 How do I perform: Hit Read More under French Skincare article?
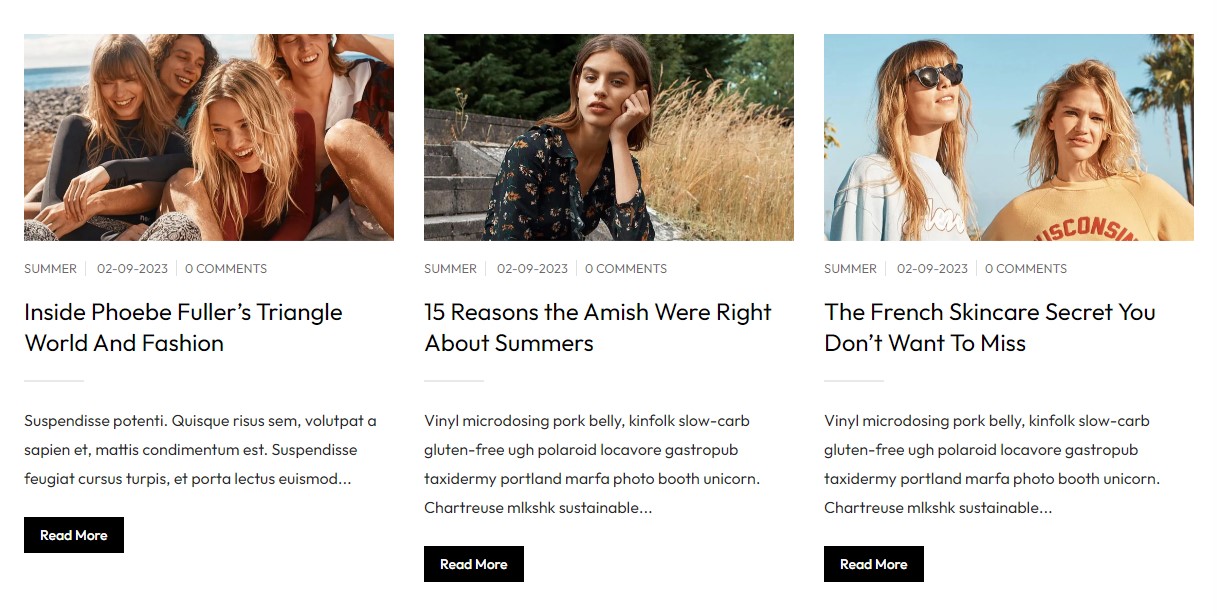(x=873, y=564)
